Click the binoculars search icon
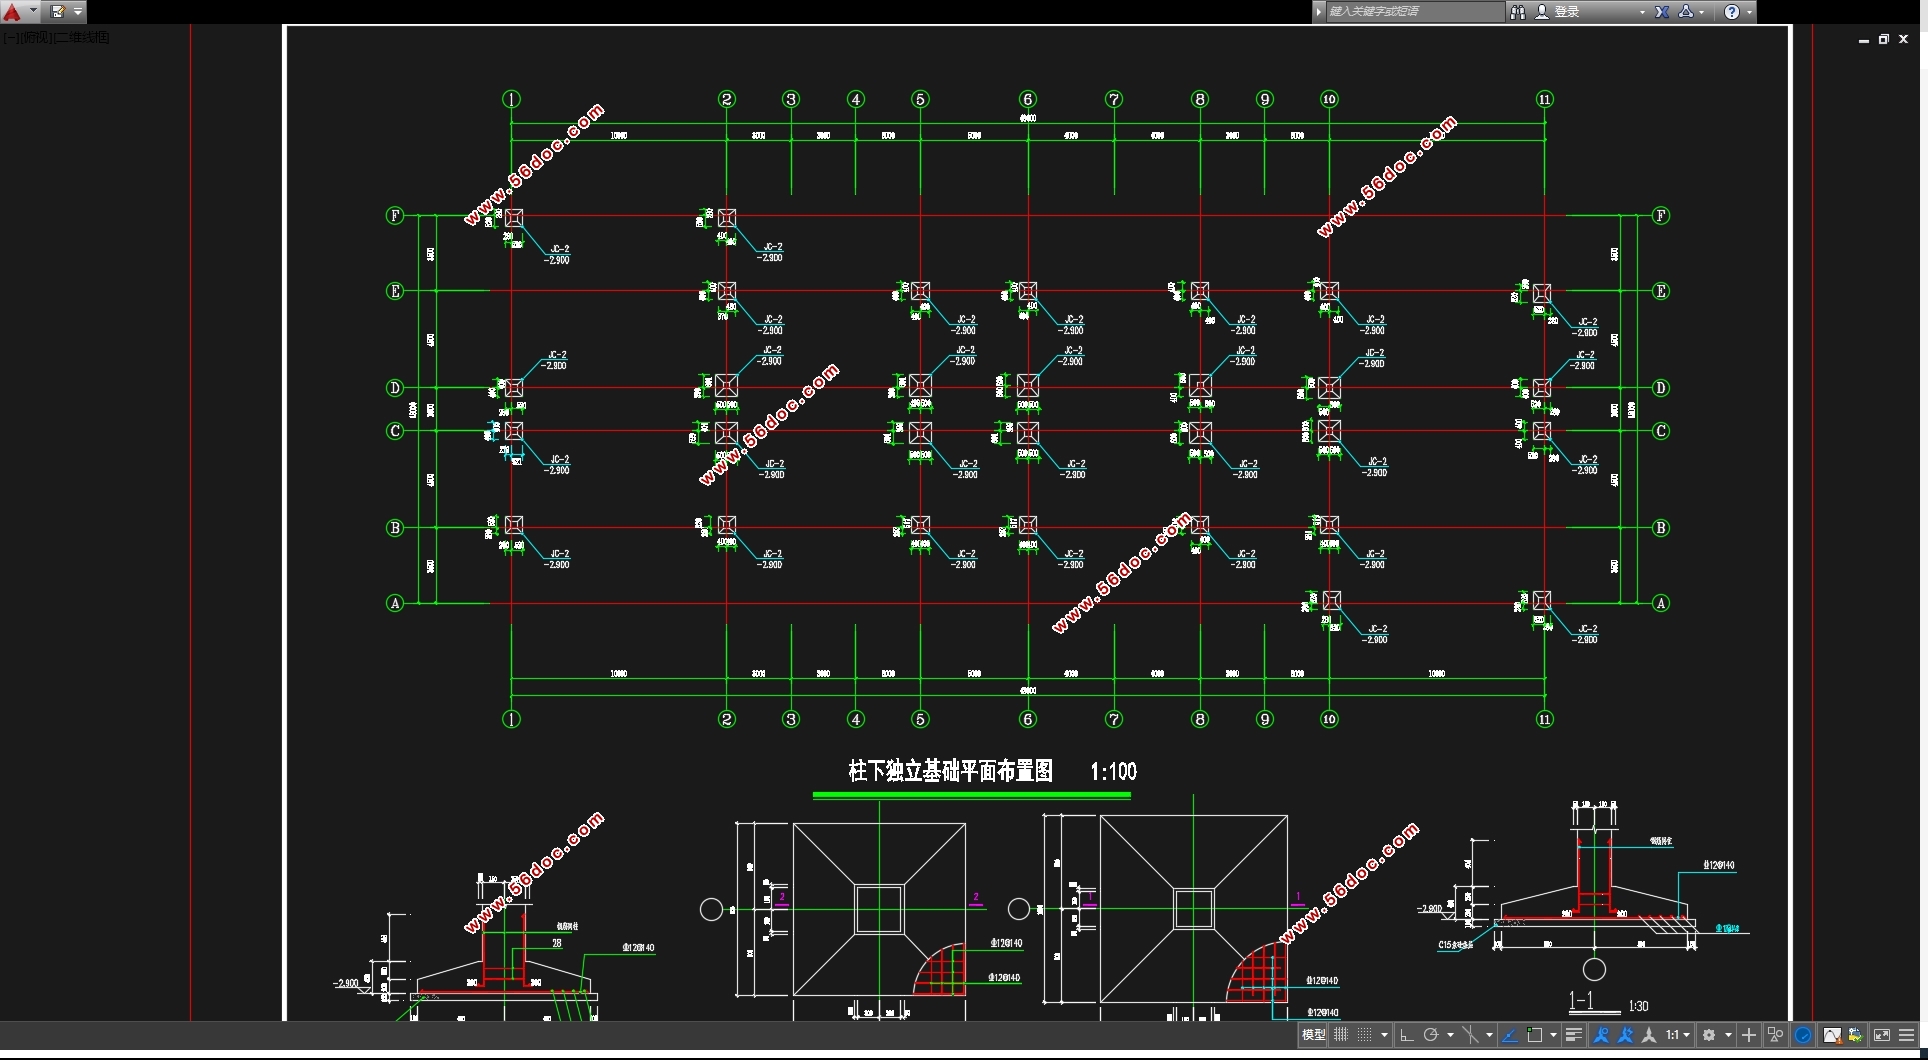 tap(1518, 12)
